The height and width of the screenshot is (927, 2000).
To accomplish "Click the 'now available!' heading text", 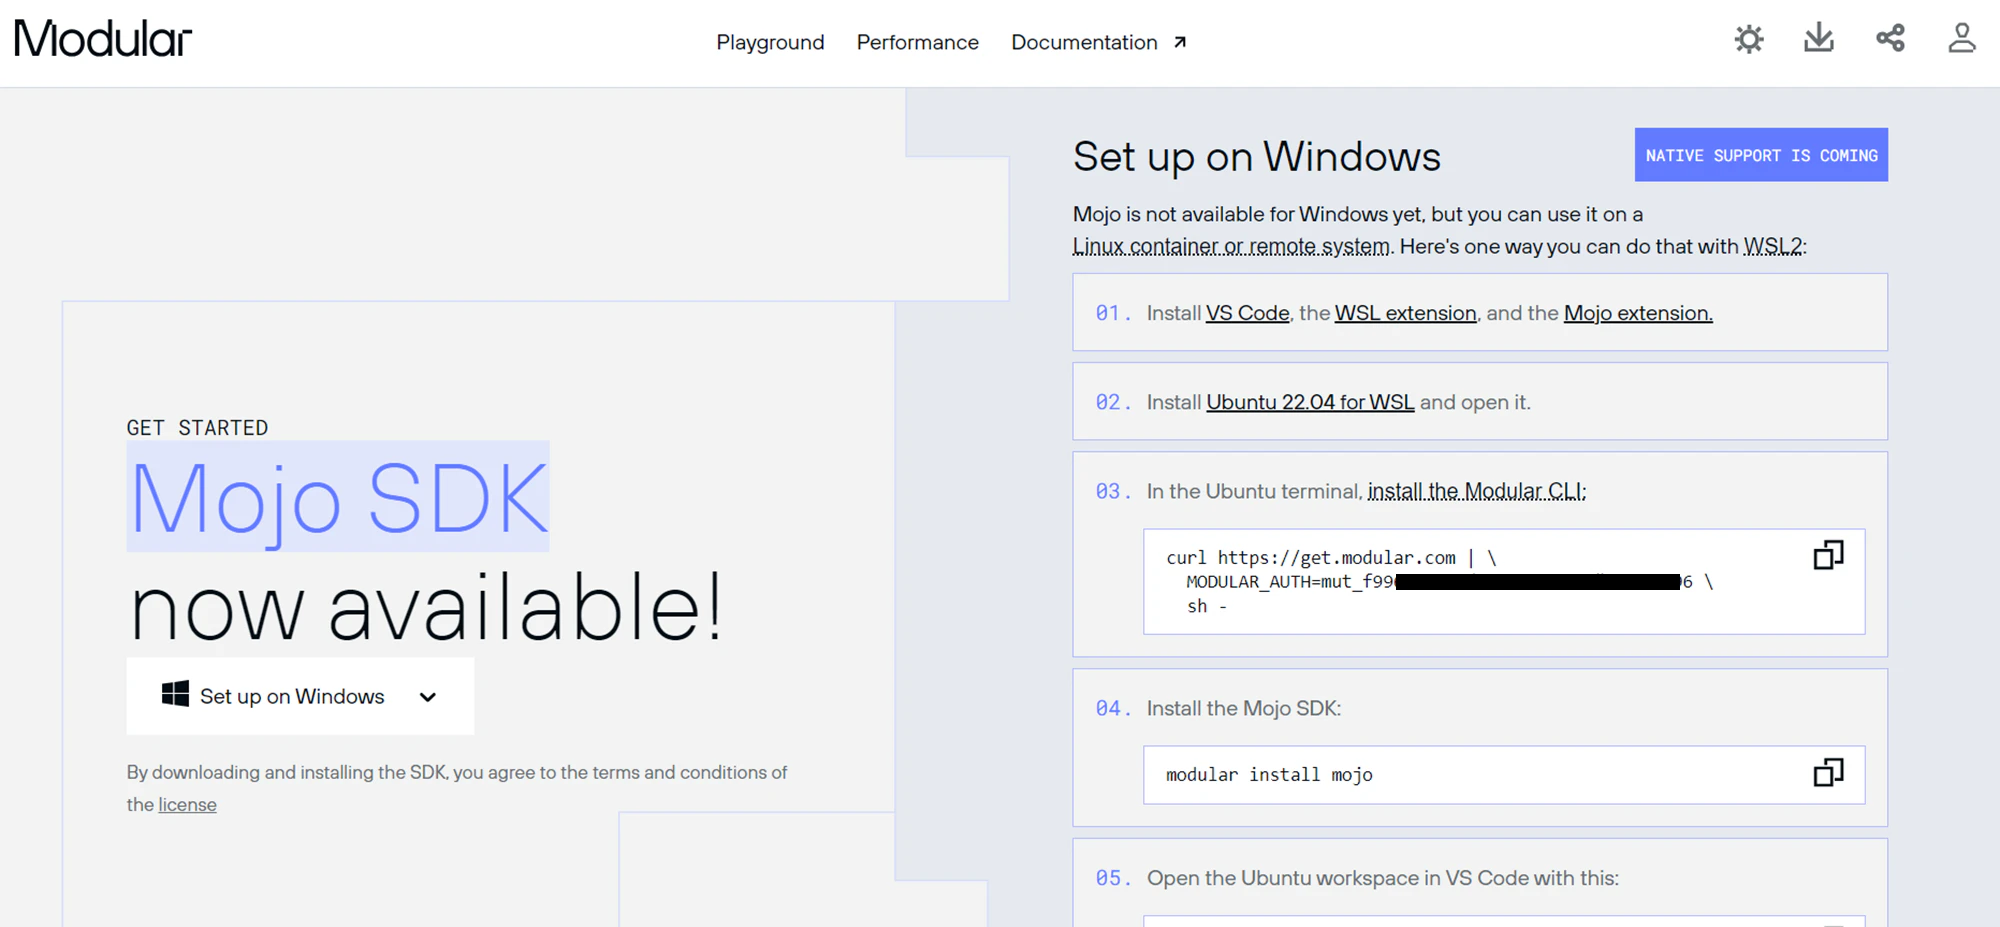I will coord(425,608).
